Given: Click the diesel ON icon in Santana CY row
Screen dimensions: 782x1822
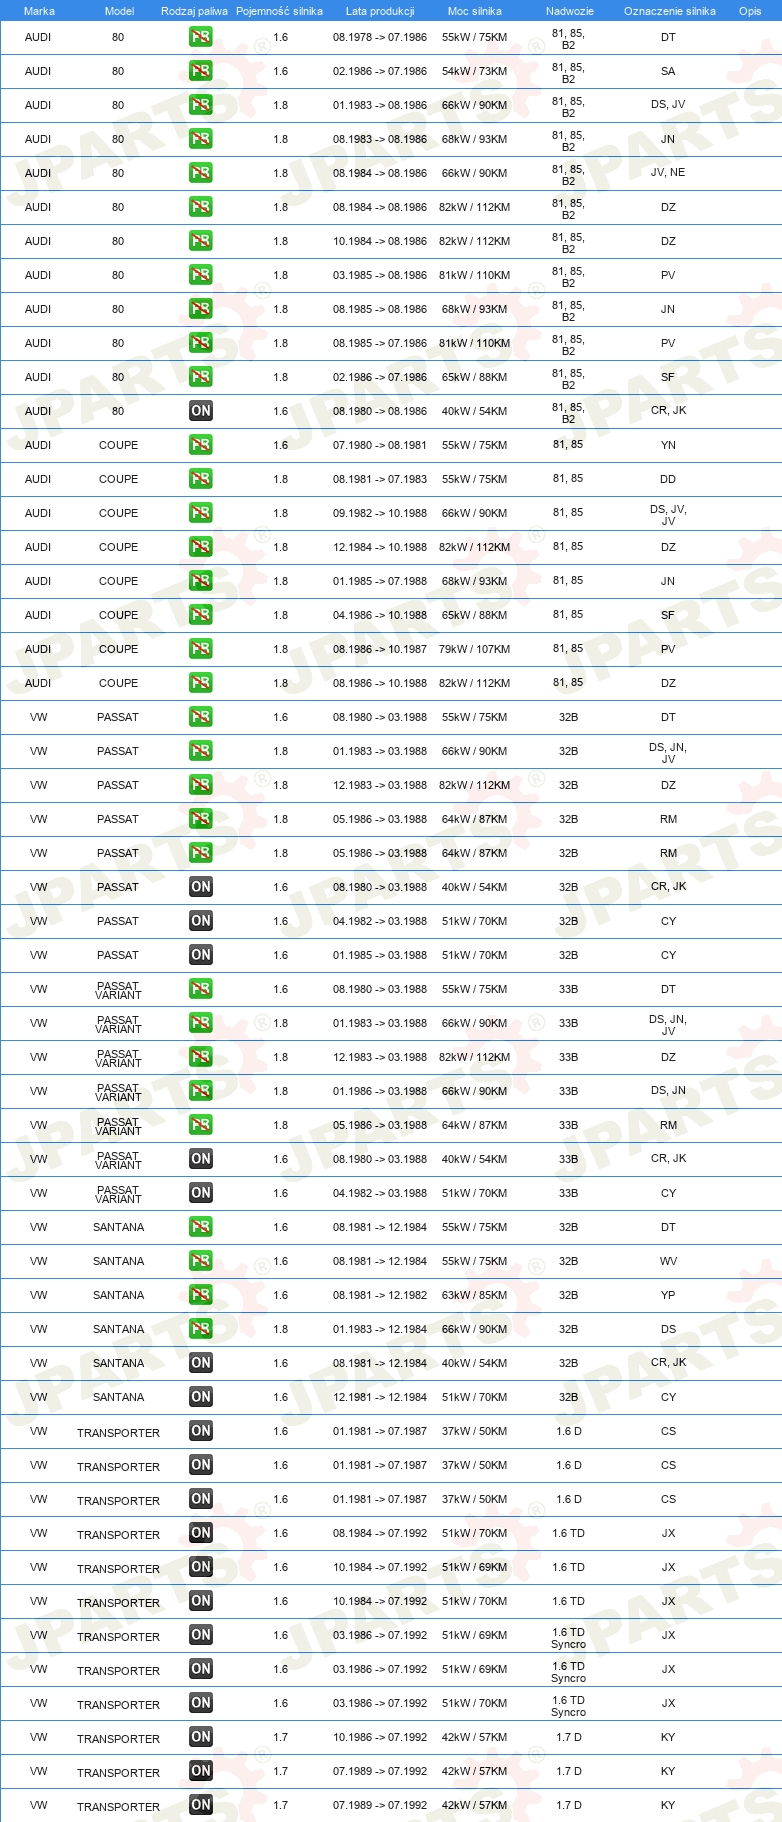Looking at the screenshot, I should click(x=201, y=1397).
